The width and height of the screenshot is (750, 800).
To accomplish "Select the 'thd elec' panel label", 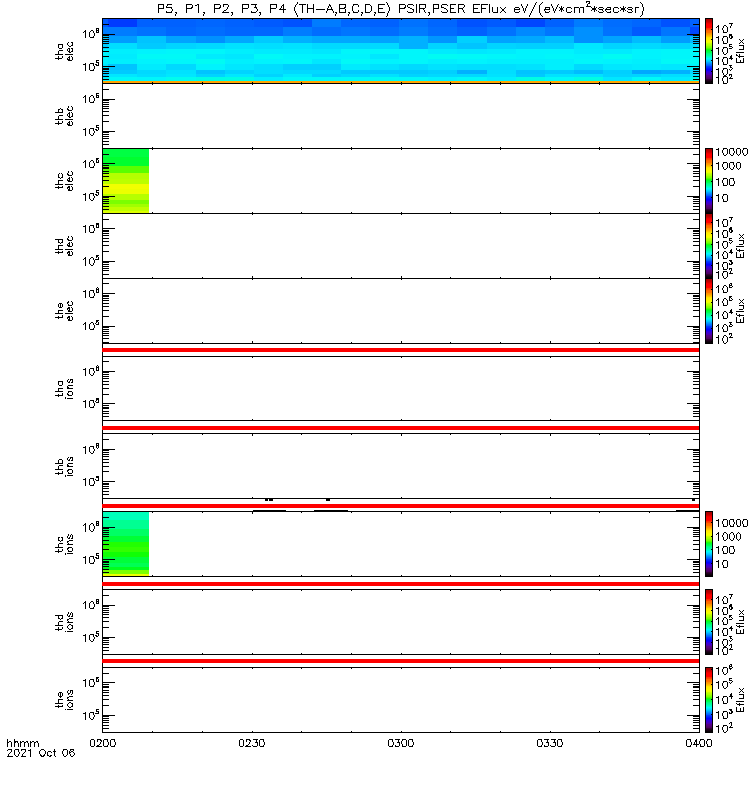I will coord(64,245).
